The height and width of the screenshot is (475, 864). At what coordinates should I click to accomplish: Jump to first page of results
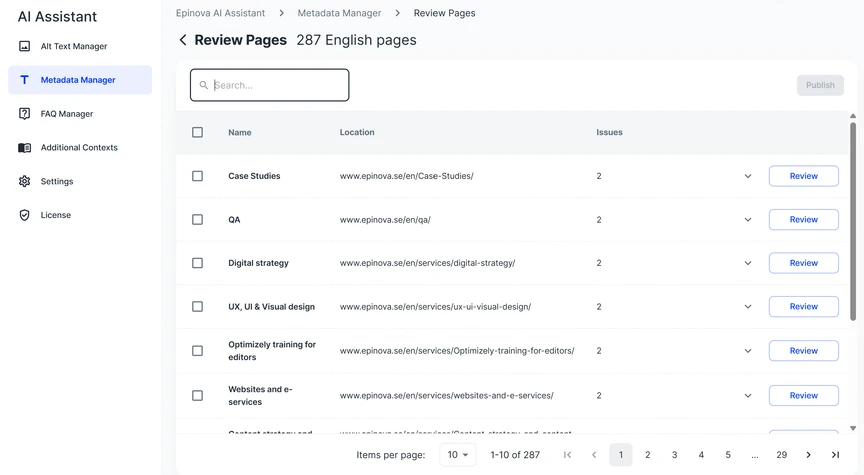(x=568, y=455)
